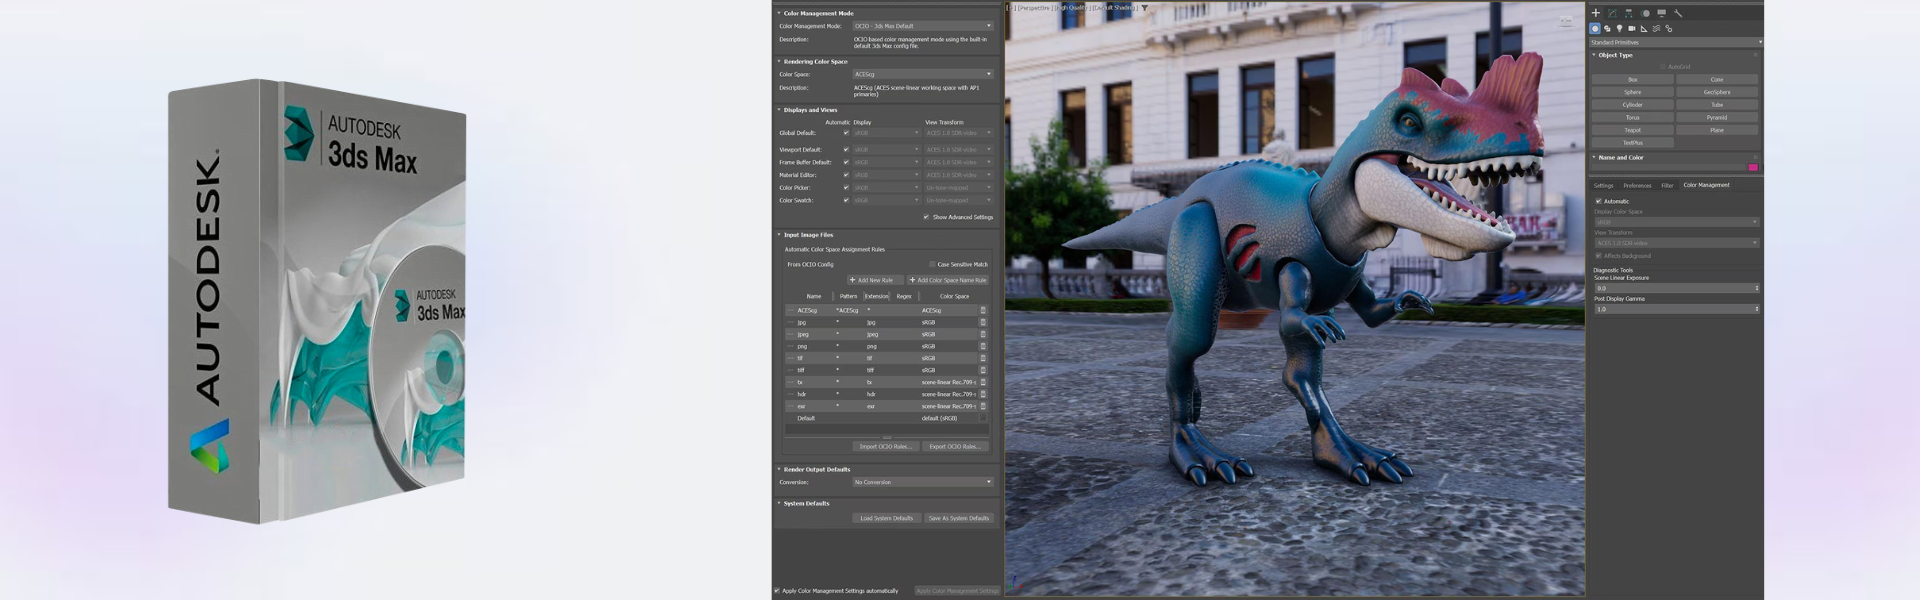The height and width of the screenshot is (600, 1920).
Task: Toggle Color Picker automatic checkbox
Action: 846,188
